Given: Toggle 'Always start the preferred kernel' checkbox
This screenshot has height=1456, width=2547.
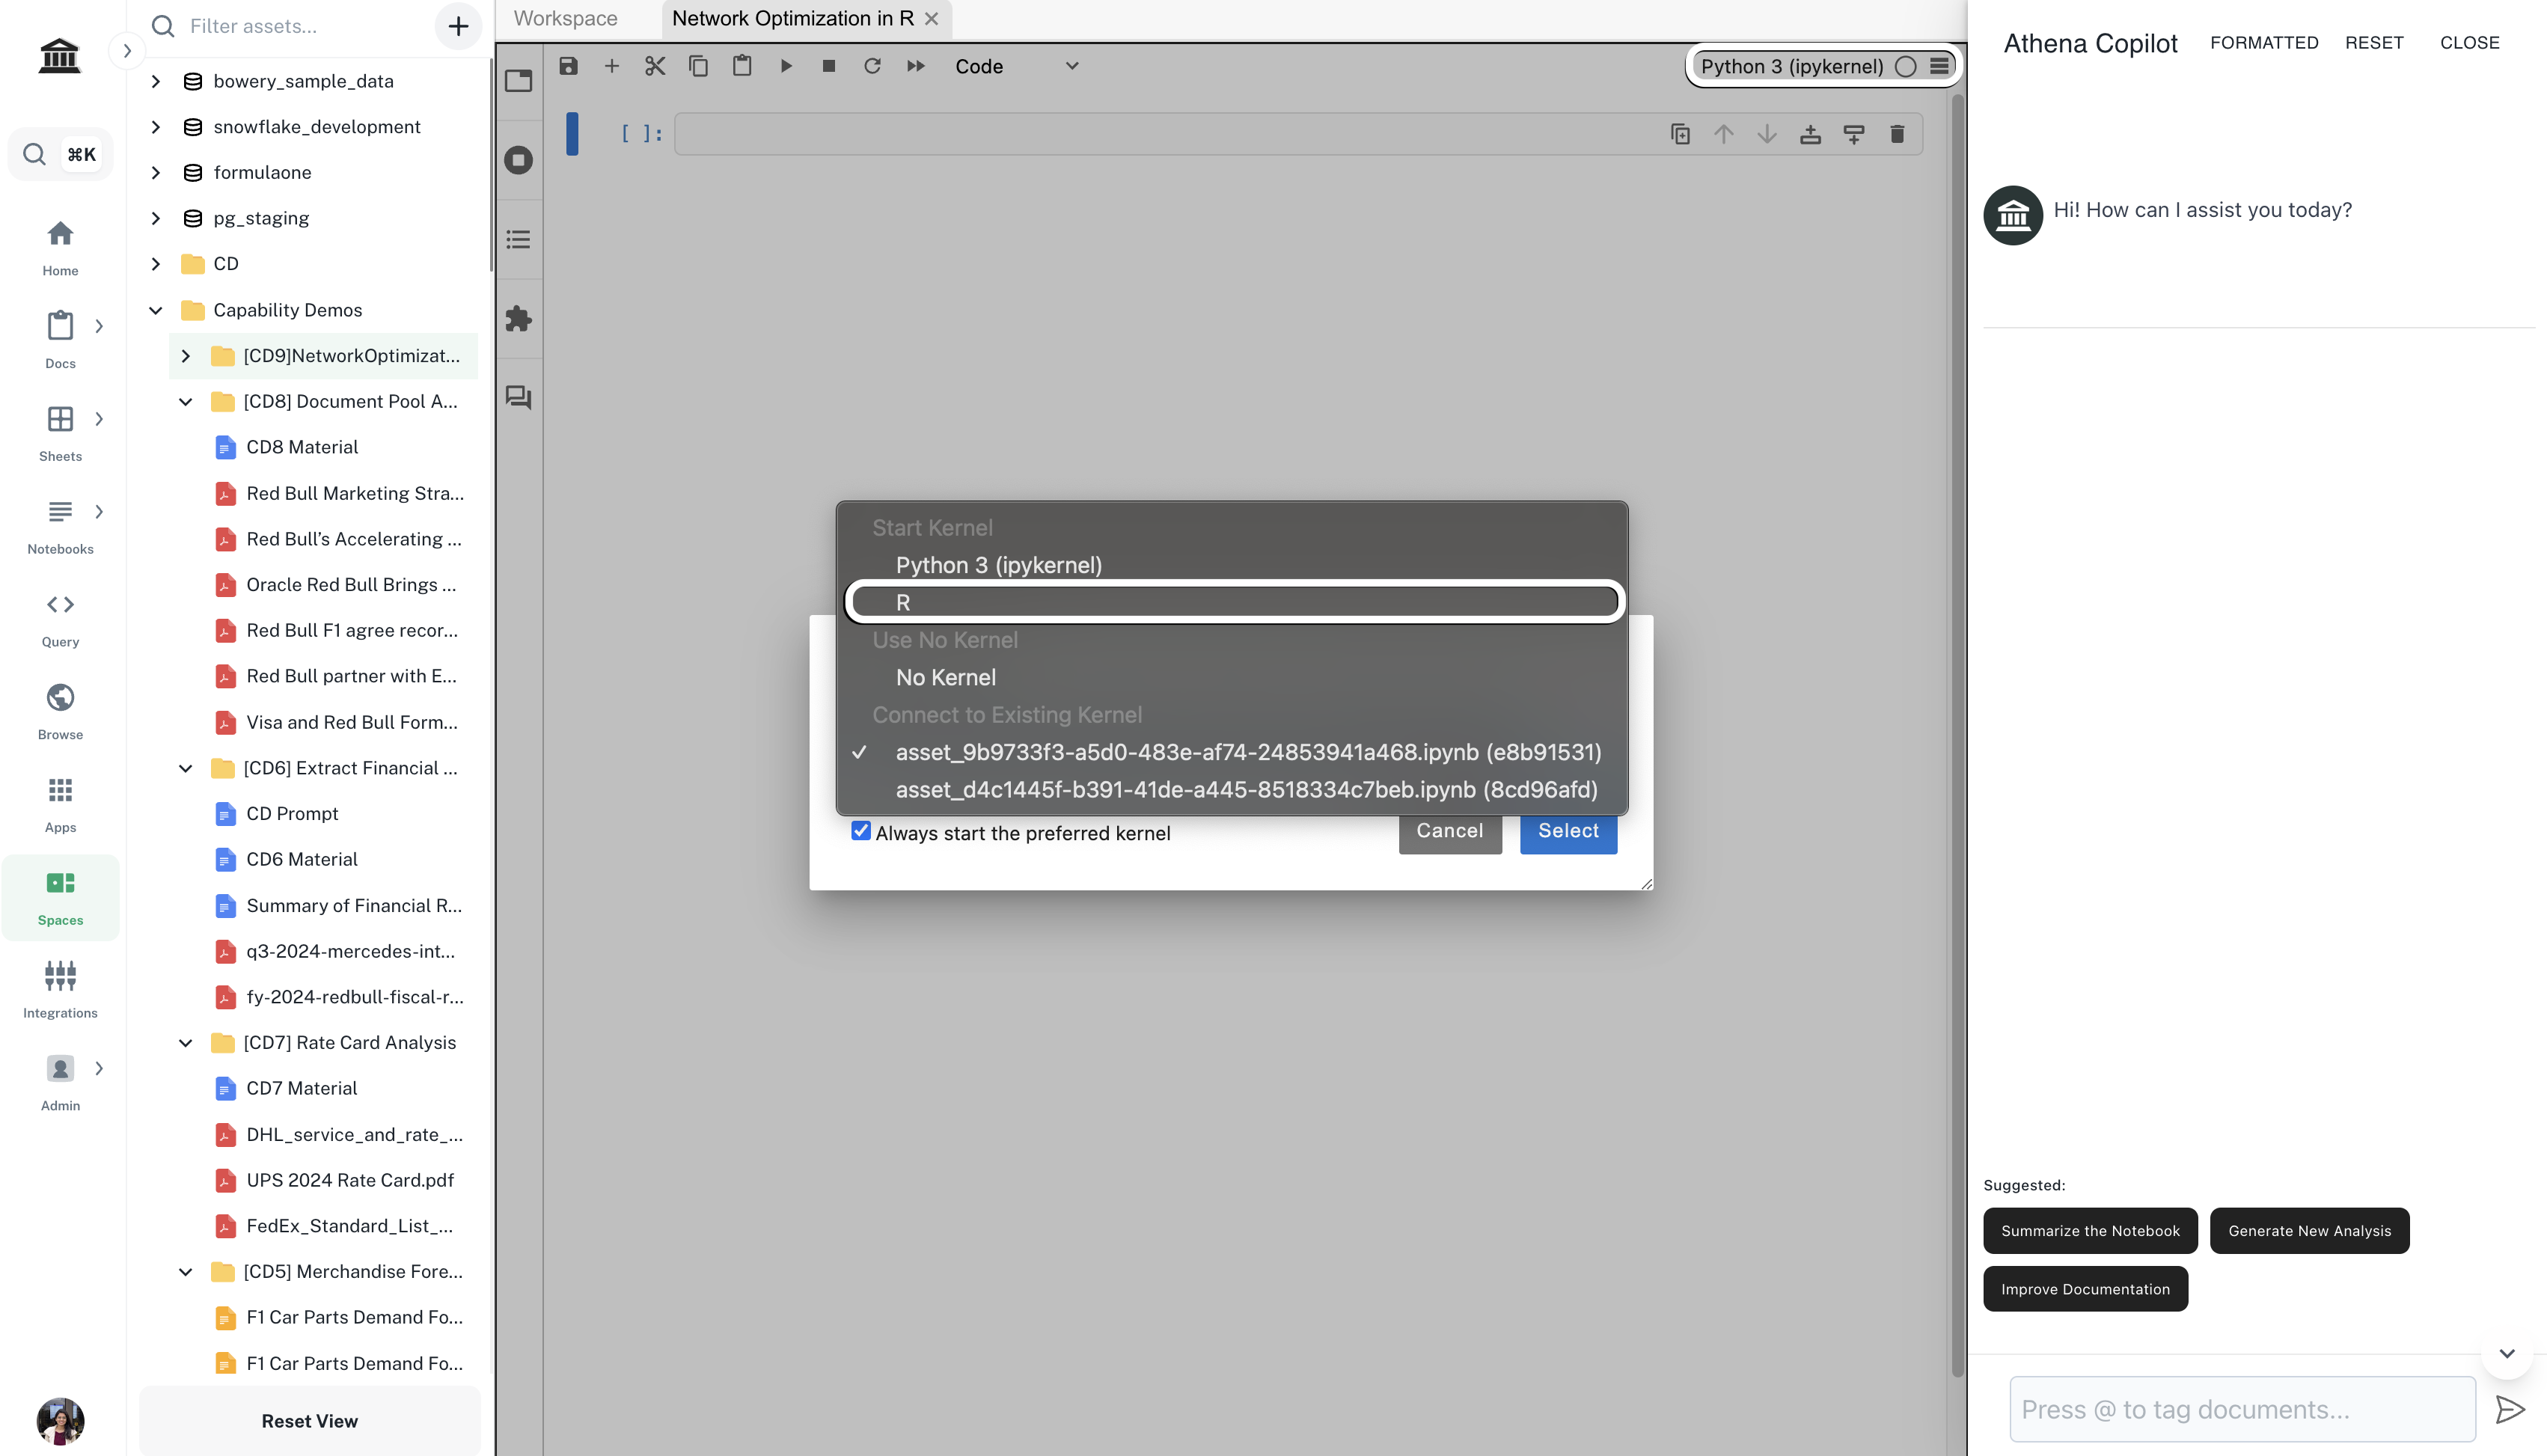Looking at the screenshot, I should (x=861, y=831).
